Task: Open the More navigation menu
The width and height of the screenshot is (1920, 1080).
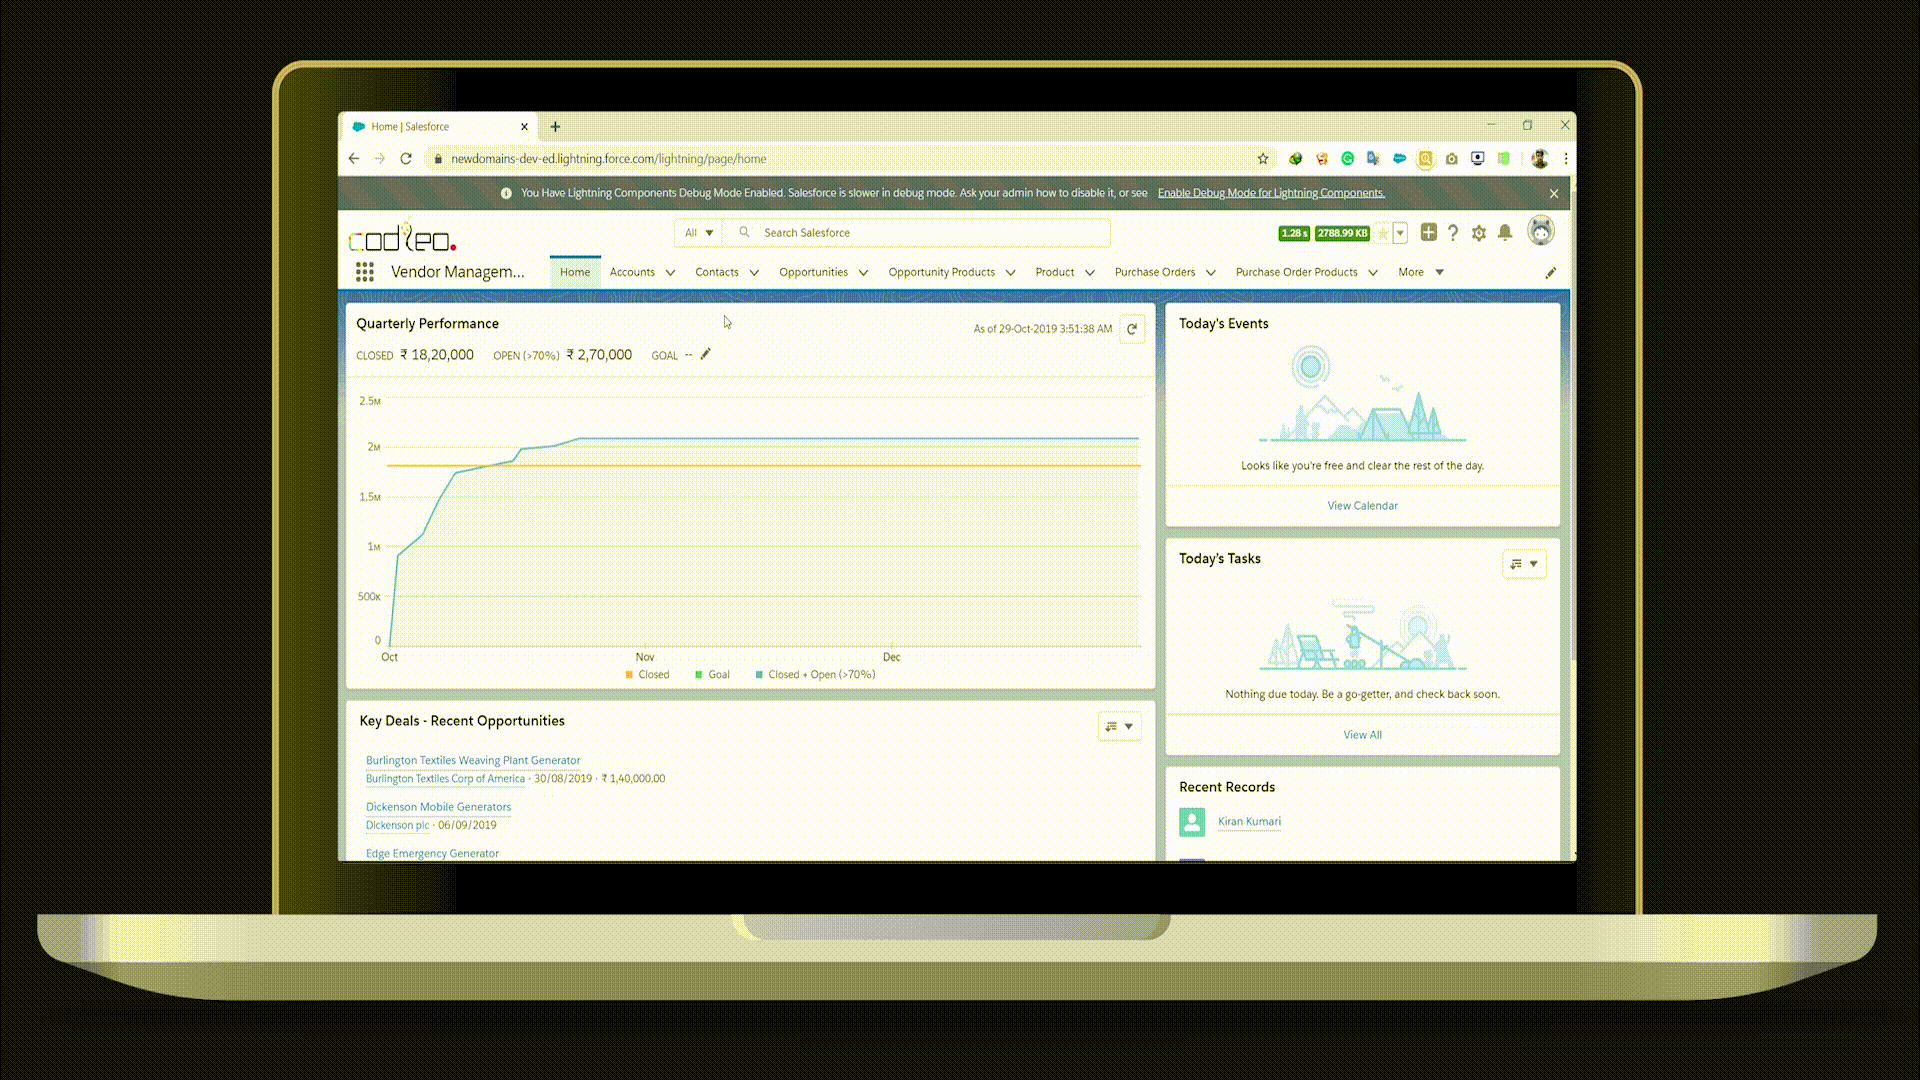Action: pyautogui.click(x=1421, y=272)
